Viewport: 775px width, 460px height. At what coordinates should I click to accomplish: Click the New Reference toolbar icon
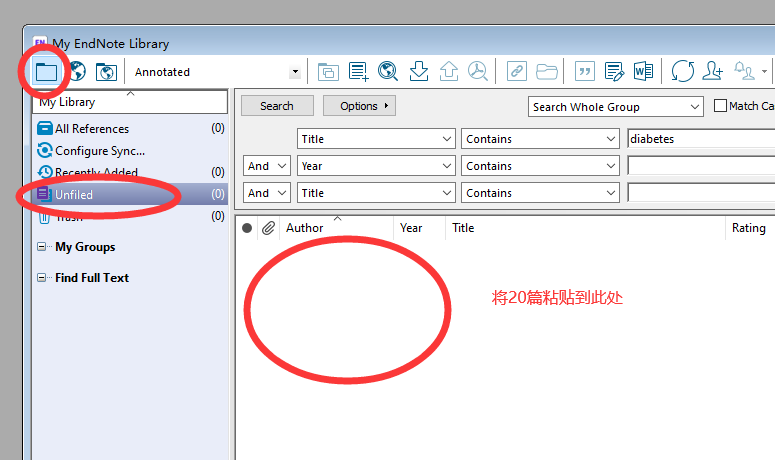(x=358, y=71)
